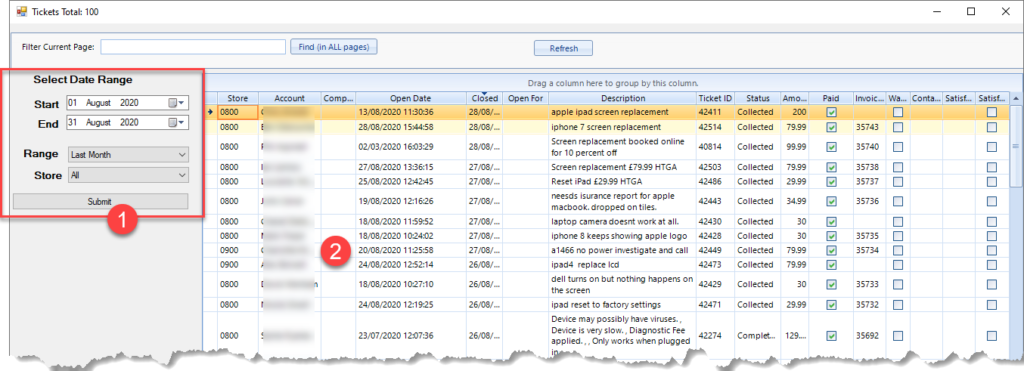Sort by the Store column header
This screenshot has height=371, width=1024.
[238, 98]
